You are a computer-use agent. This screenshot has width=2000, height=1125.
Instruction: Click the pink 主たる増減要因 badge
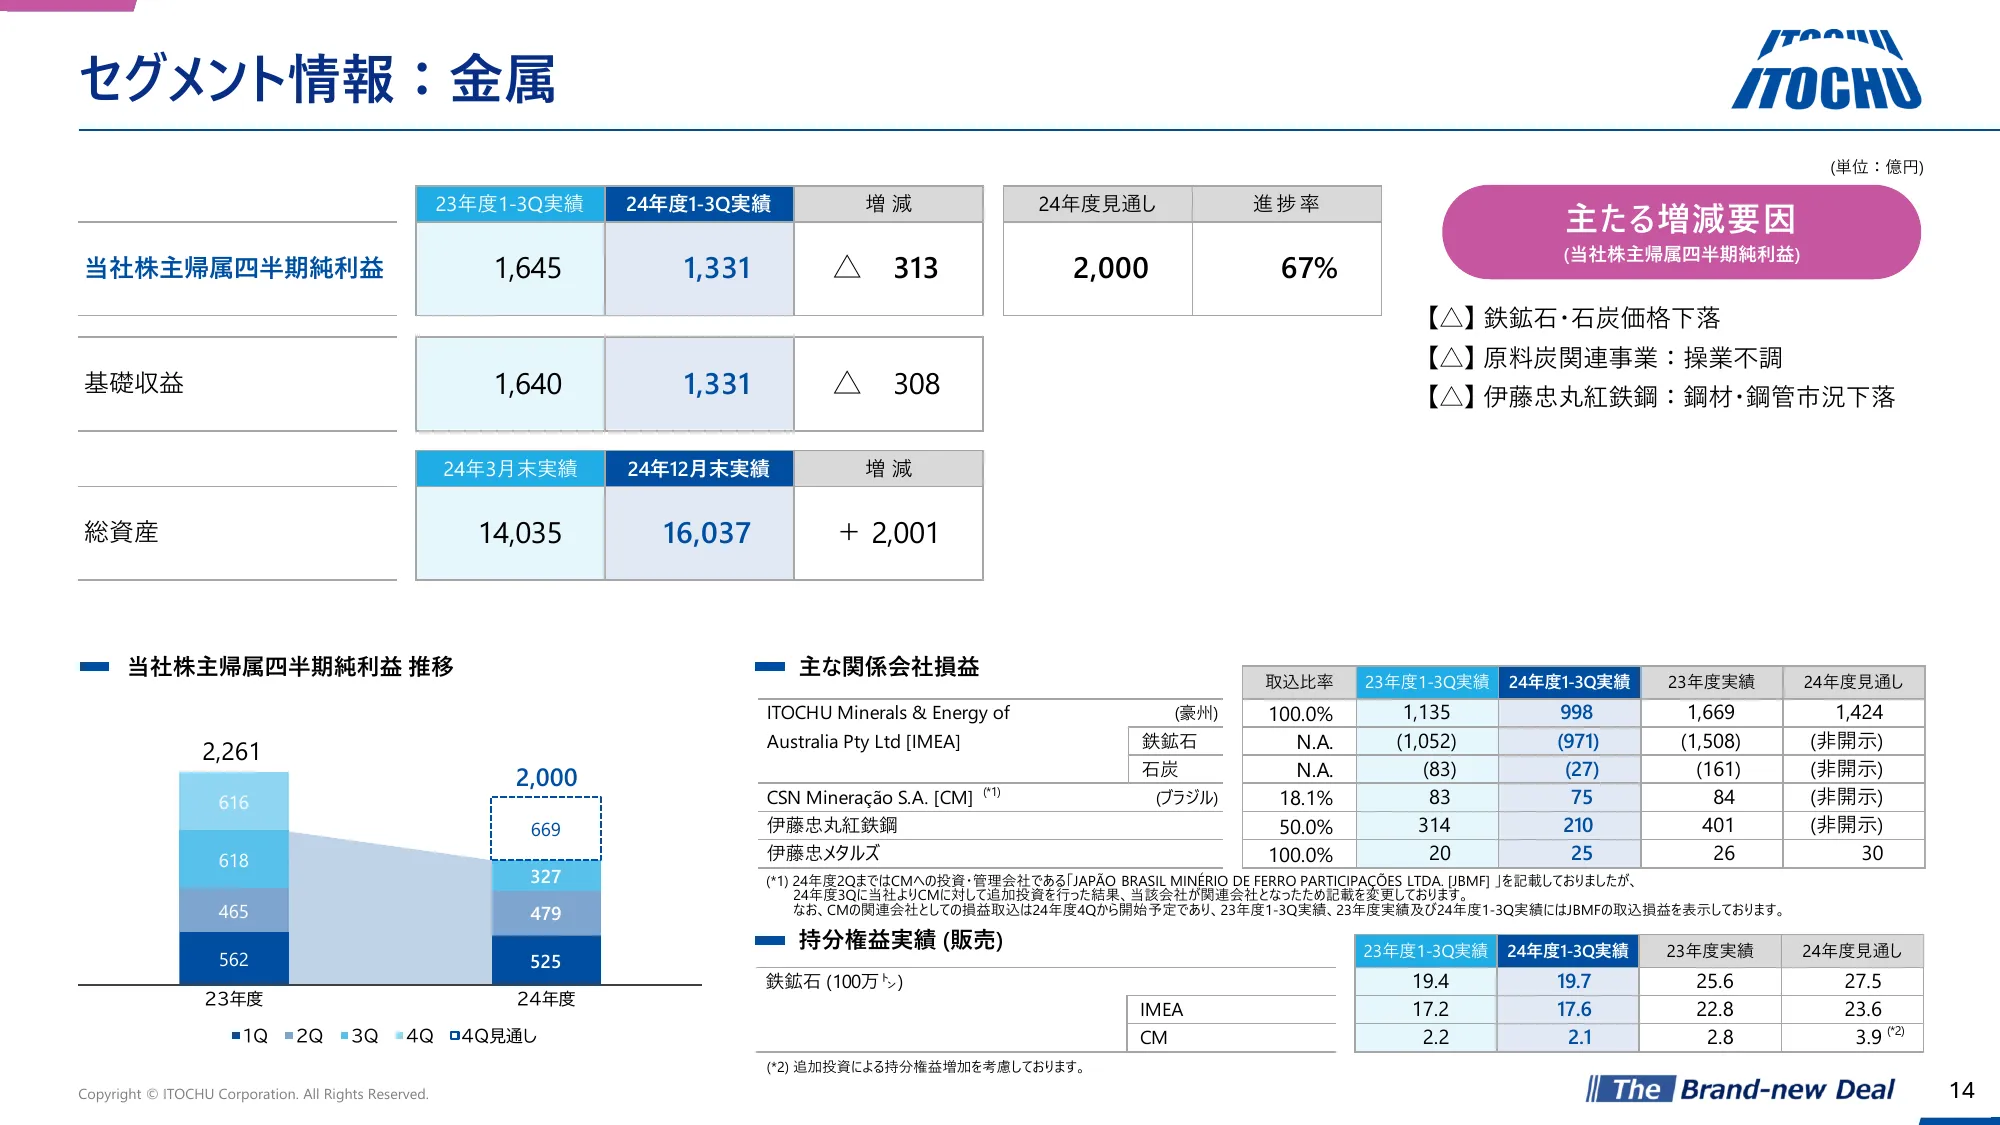[x=1681, y=232]
